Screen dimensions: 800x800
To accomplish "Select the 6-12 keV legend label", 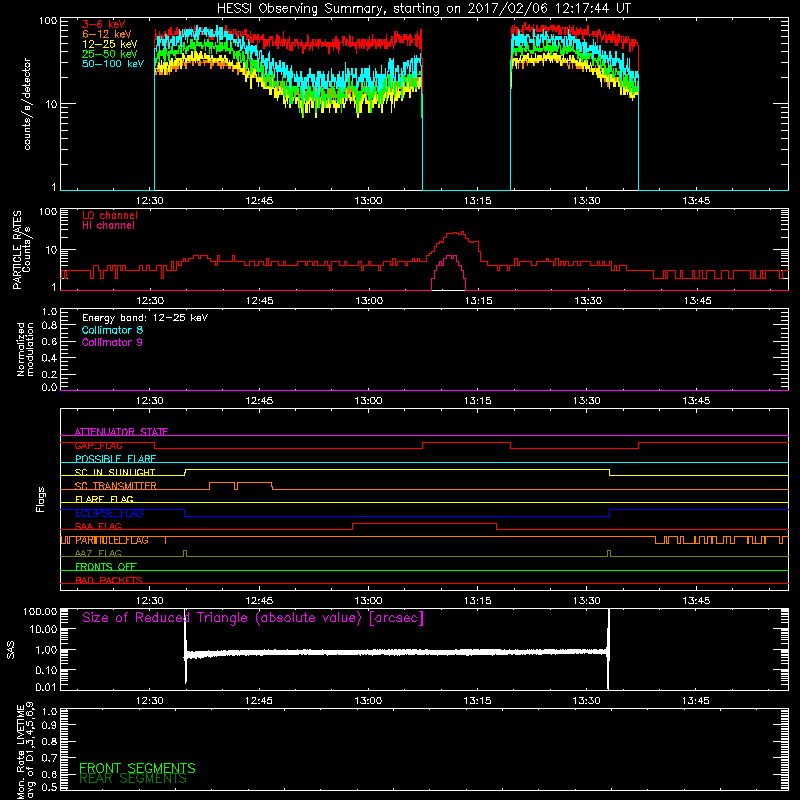I will 107,34.
